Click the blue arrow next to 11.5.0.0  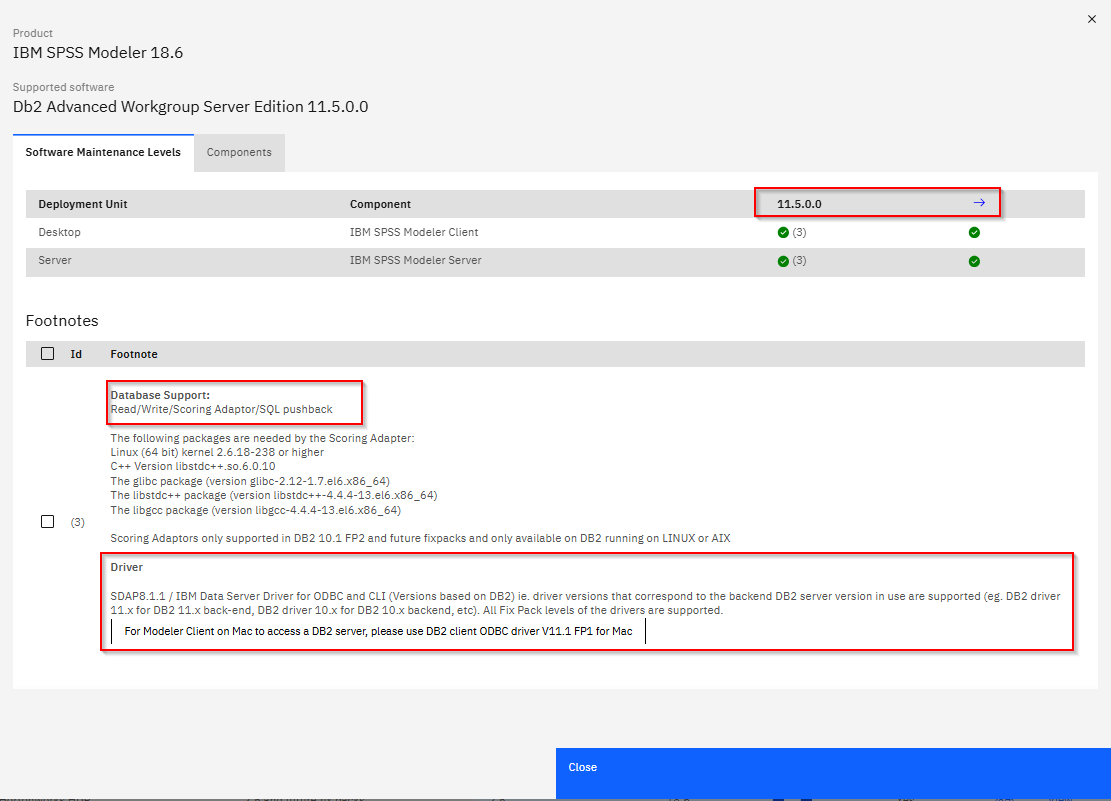point(979,203)
